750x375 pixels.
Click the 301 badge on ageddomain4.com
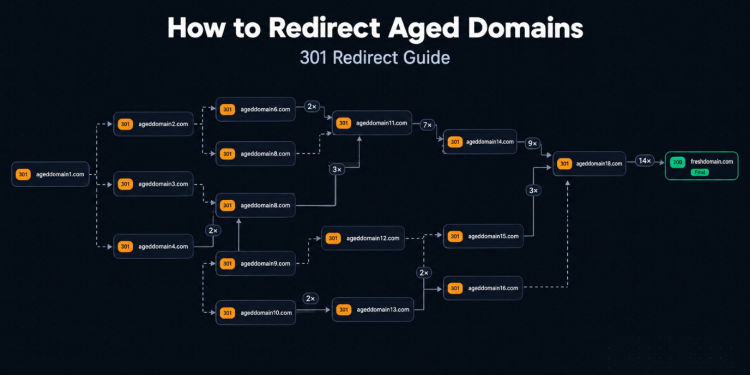125,247
